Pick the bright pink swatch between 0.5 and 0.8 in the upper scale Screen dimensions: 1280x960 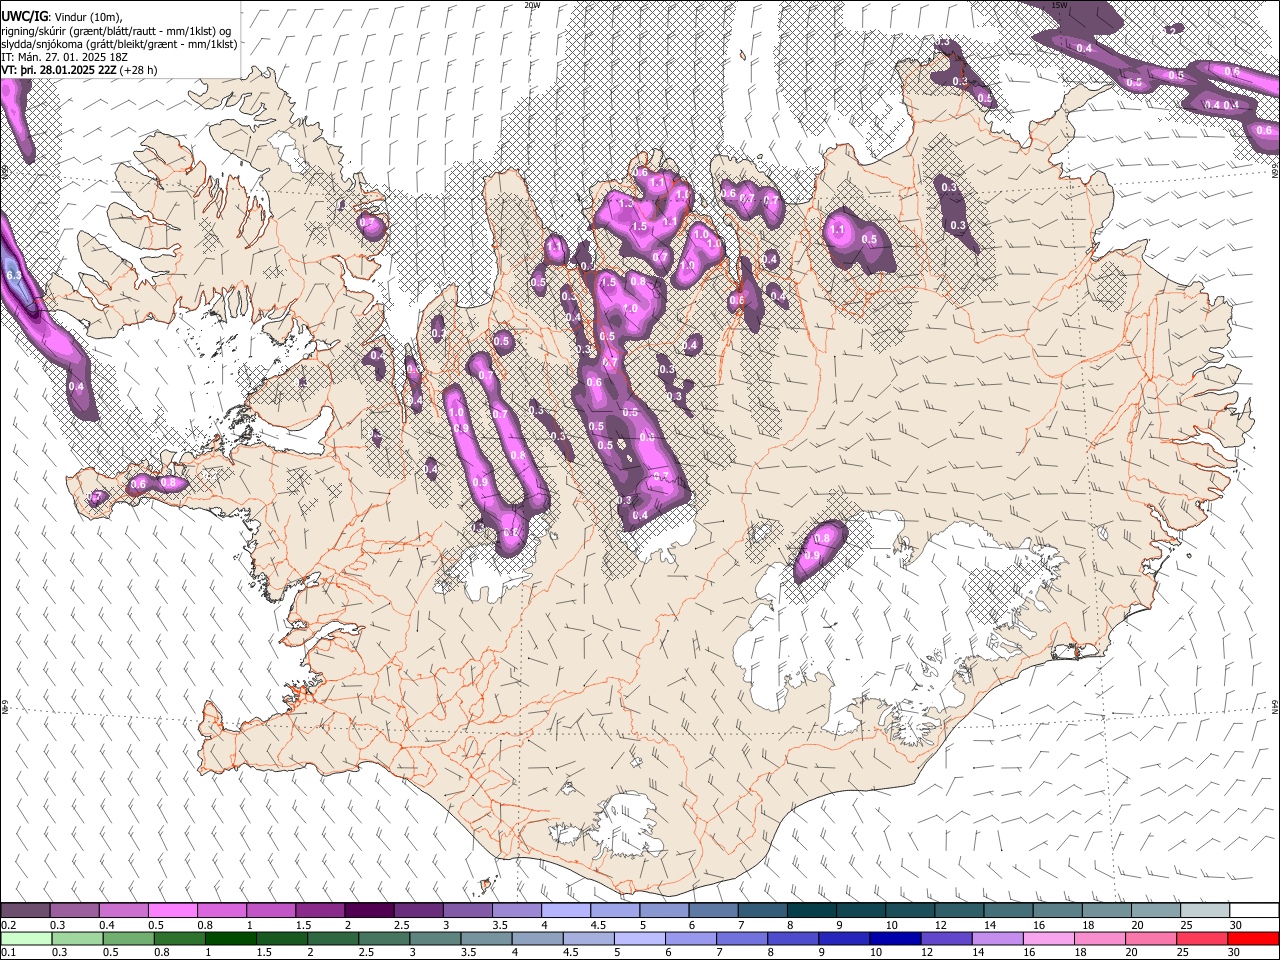172,911
